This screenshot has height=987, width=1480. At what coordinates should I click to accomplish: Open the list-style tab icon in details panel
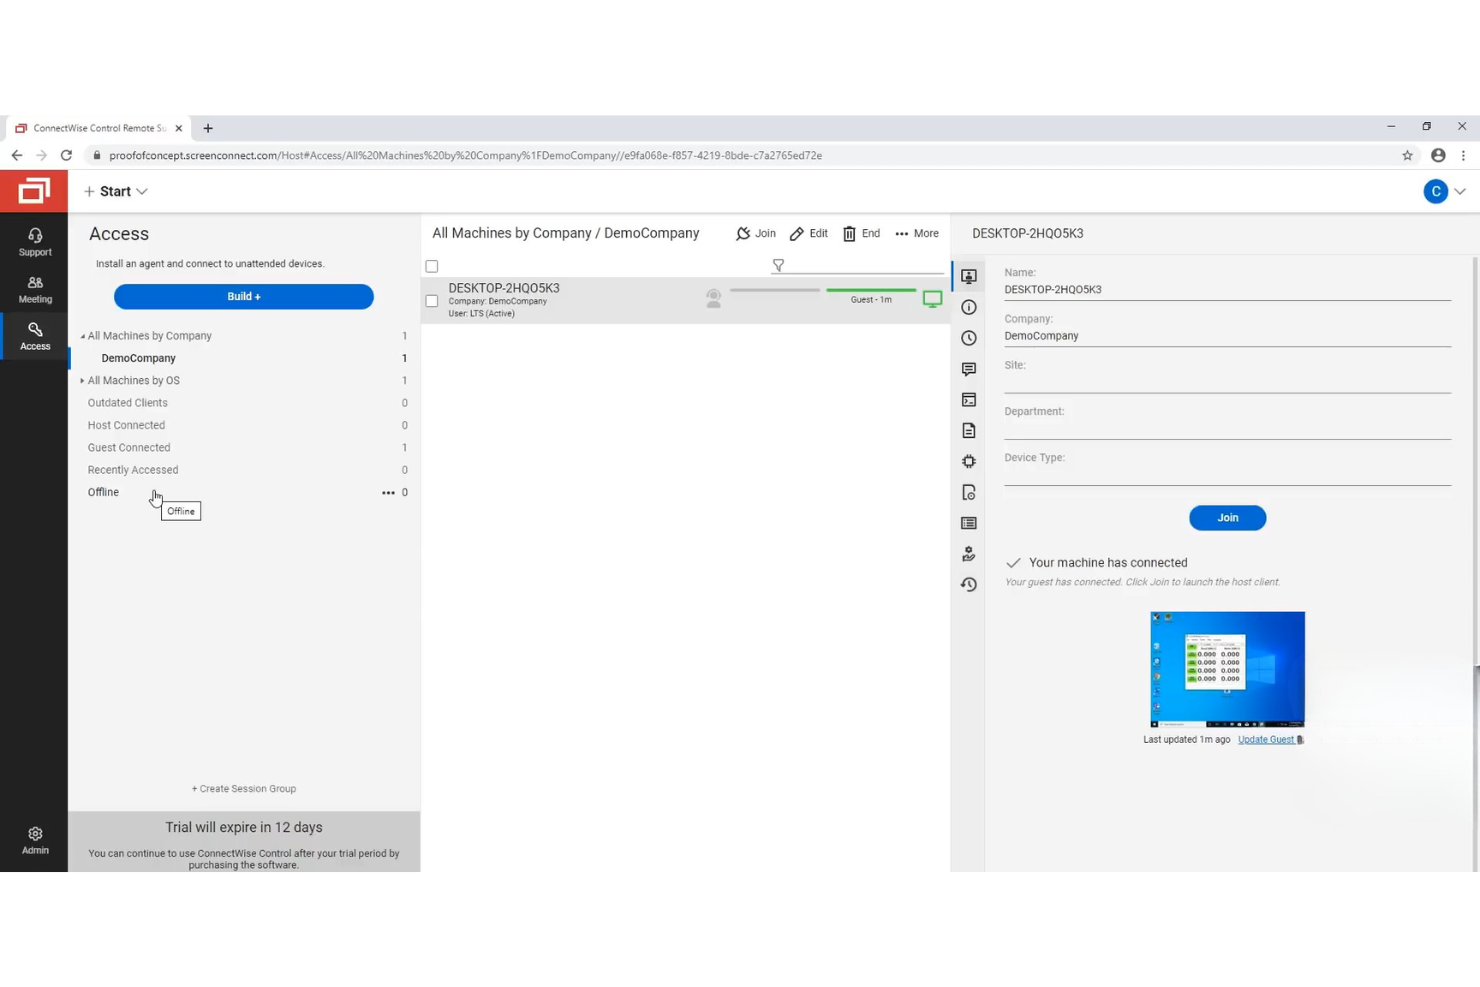969,523
